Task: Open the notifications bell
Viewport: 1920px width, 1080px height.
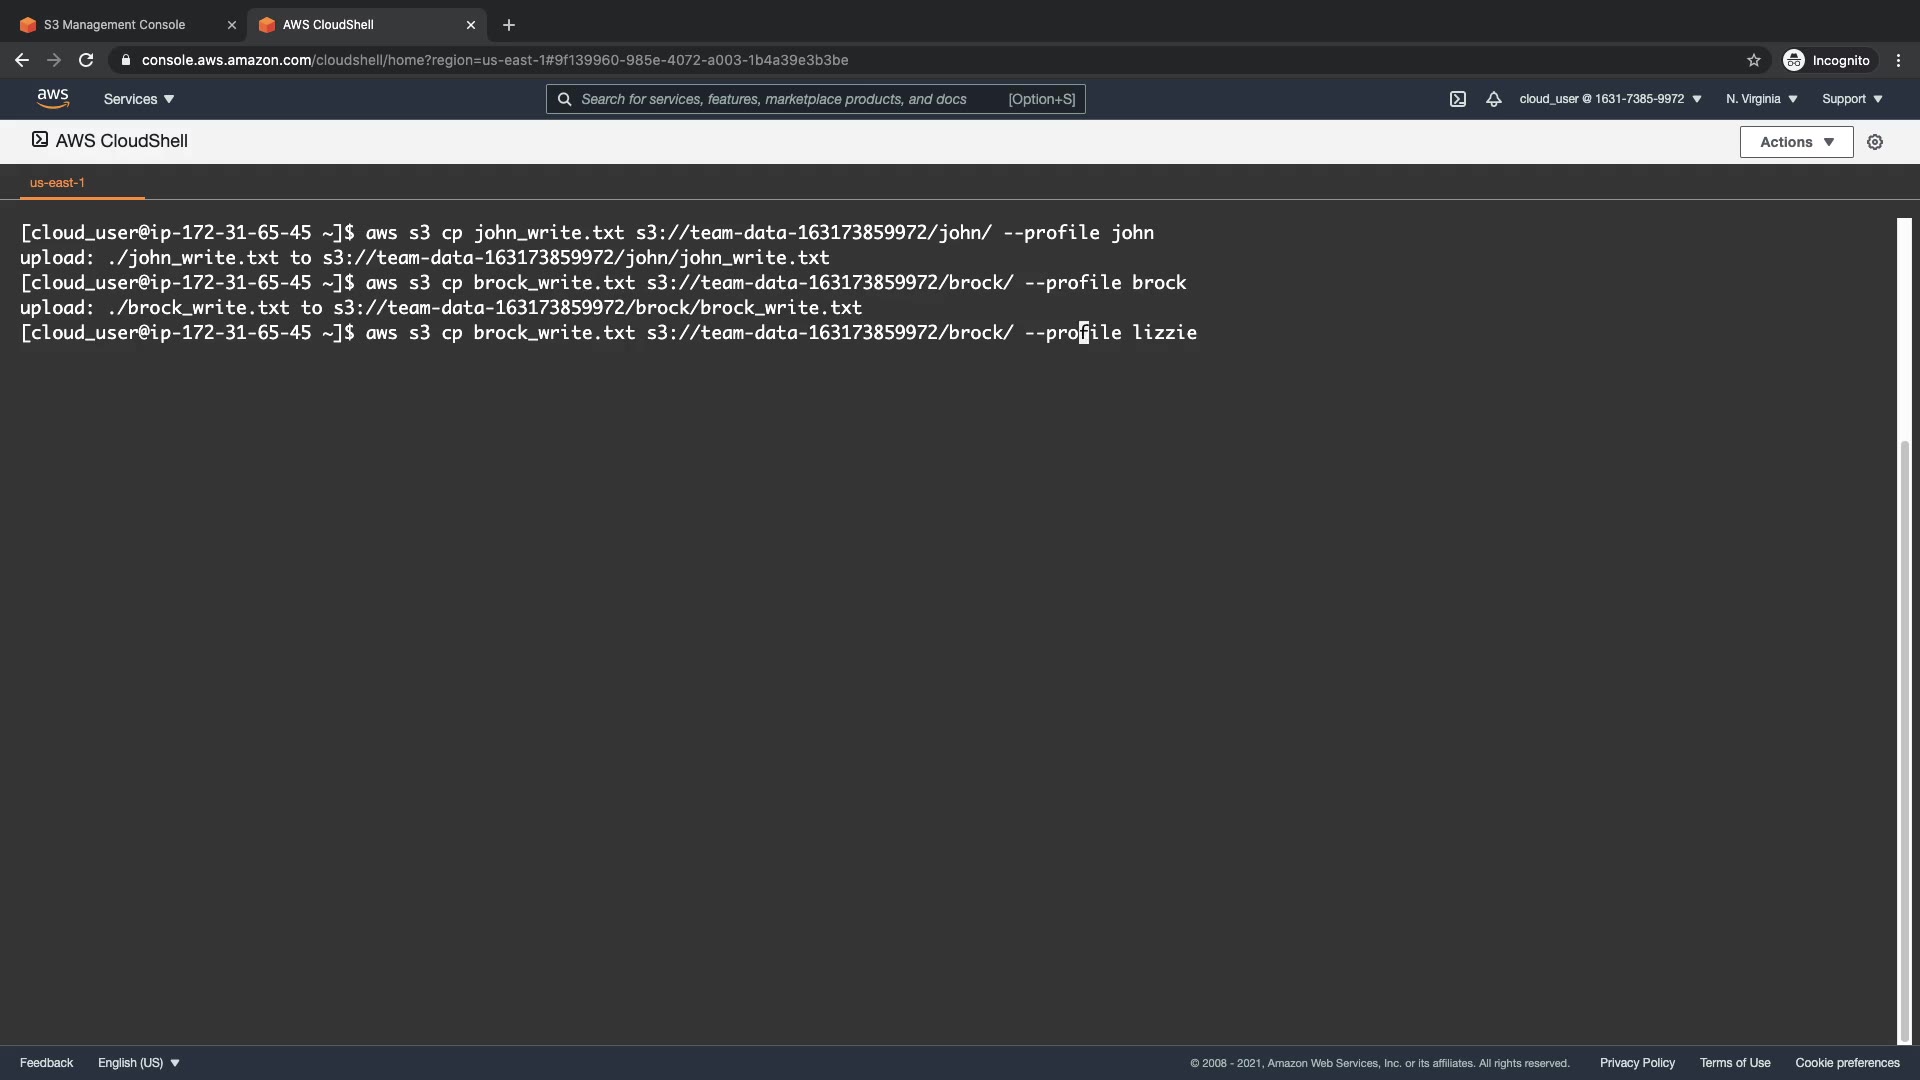Action: click(x=1493, y=99)
